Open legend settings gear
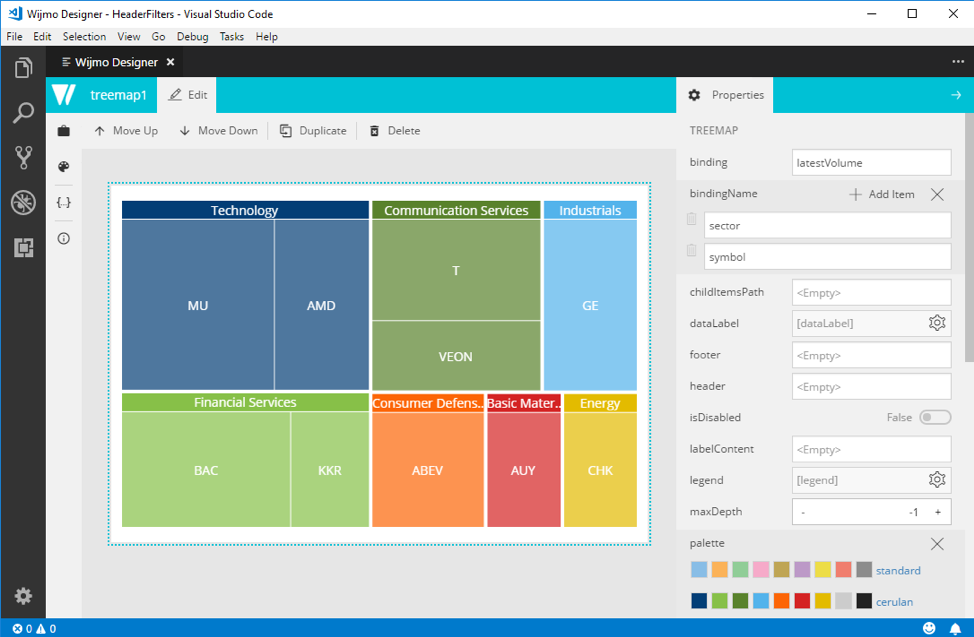974x637 pixels. click(x=936, y=480)
